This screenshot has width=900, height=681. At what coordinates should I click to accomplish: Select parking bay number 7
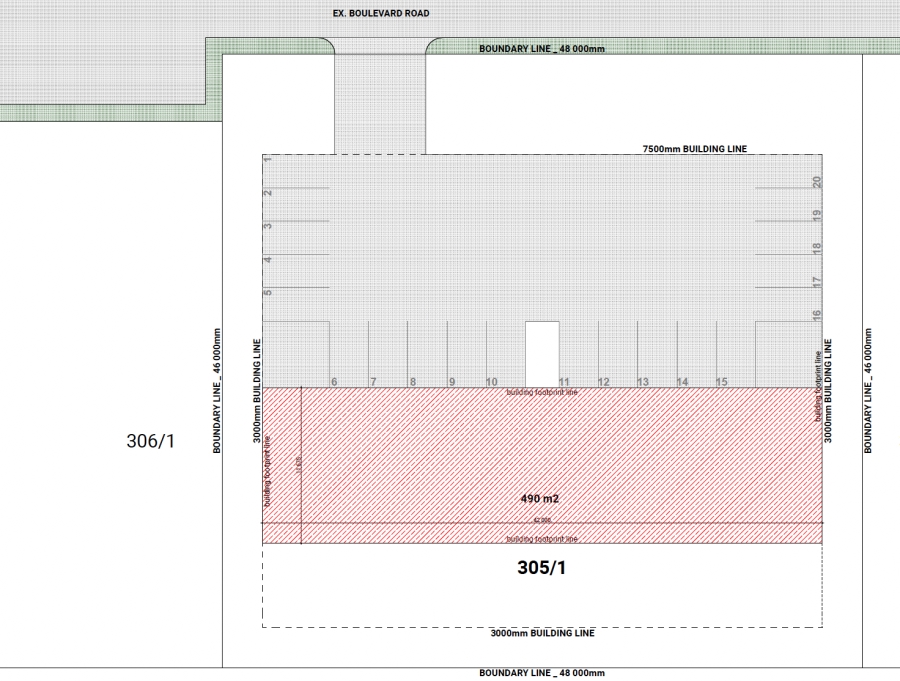click(x=373, y=382)
